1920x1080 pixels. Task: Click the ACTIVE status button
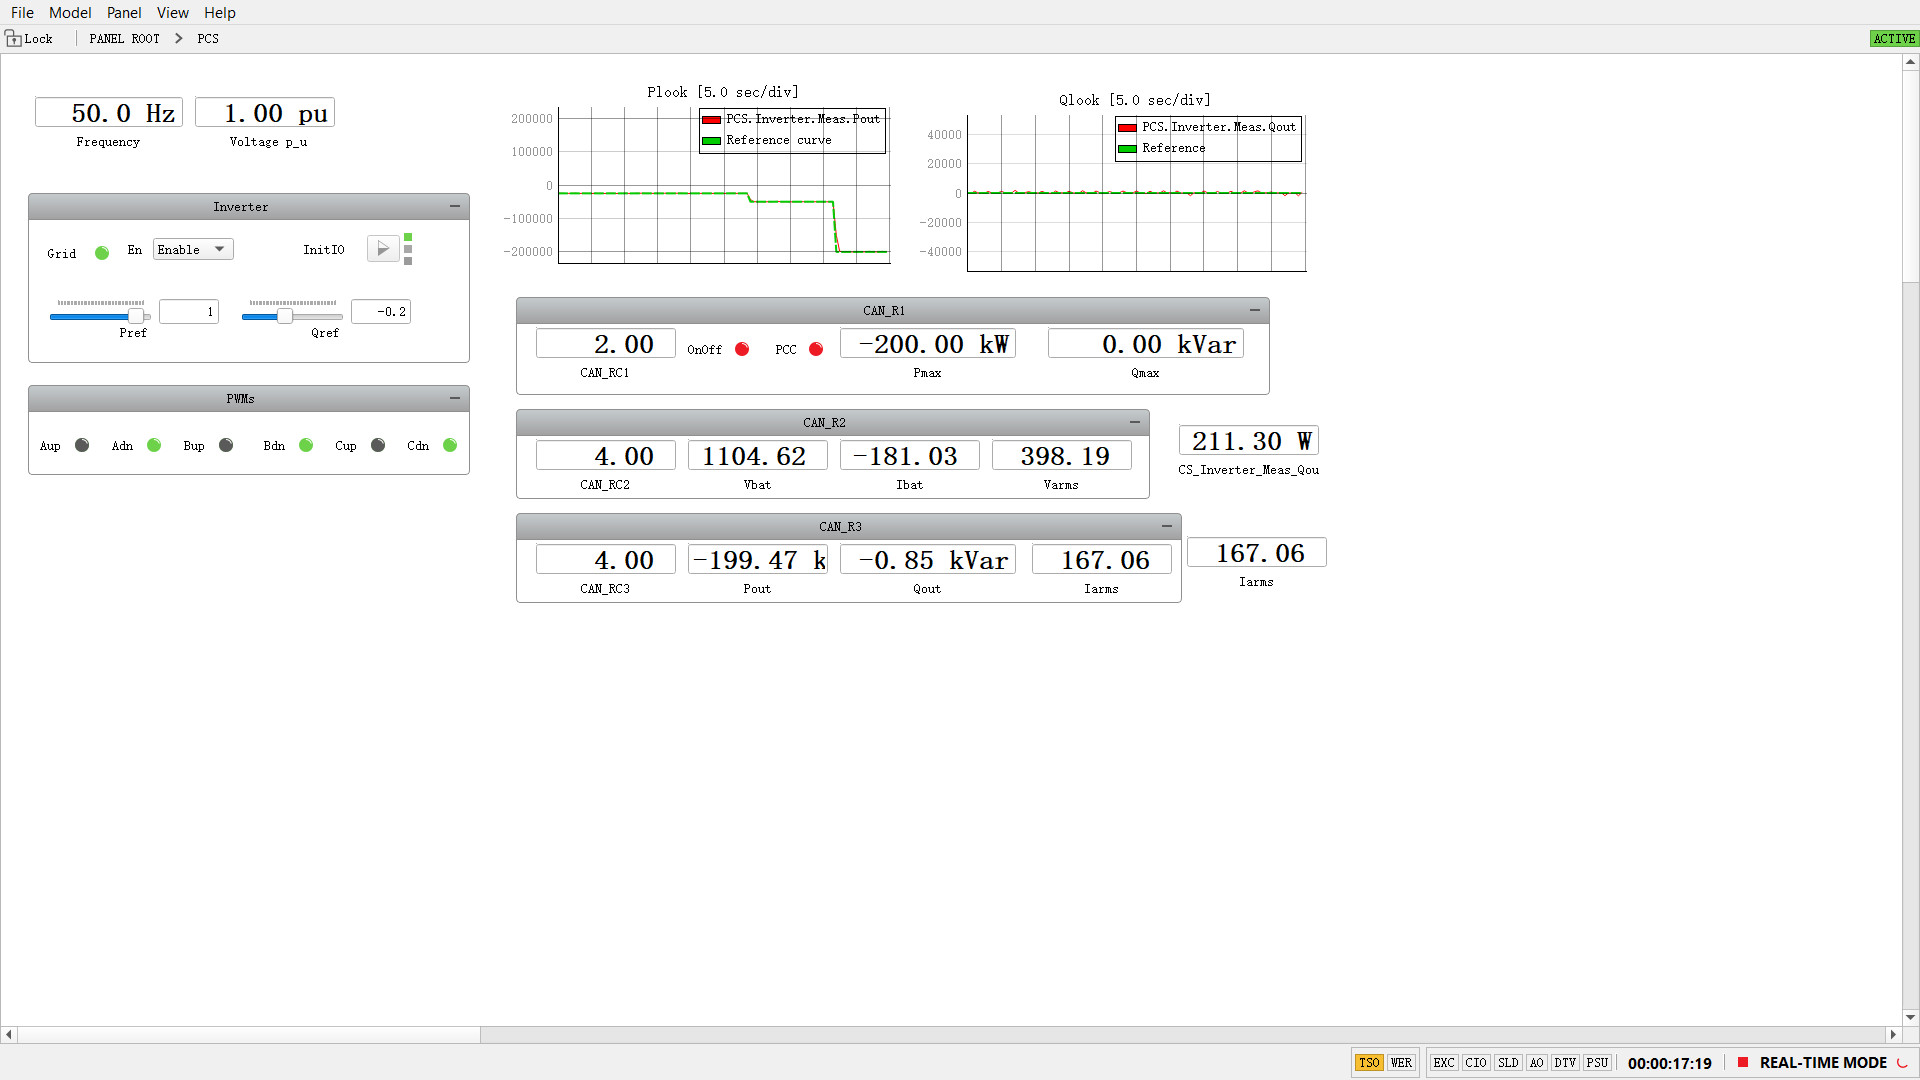coord(1894,38)
